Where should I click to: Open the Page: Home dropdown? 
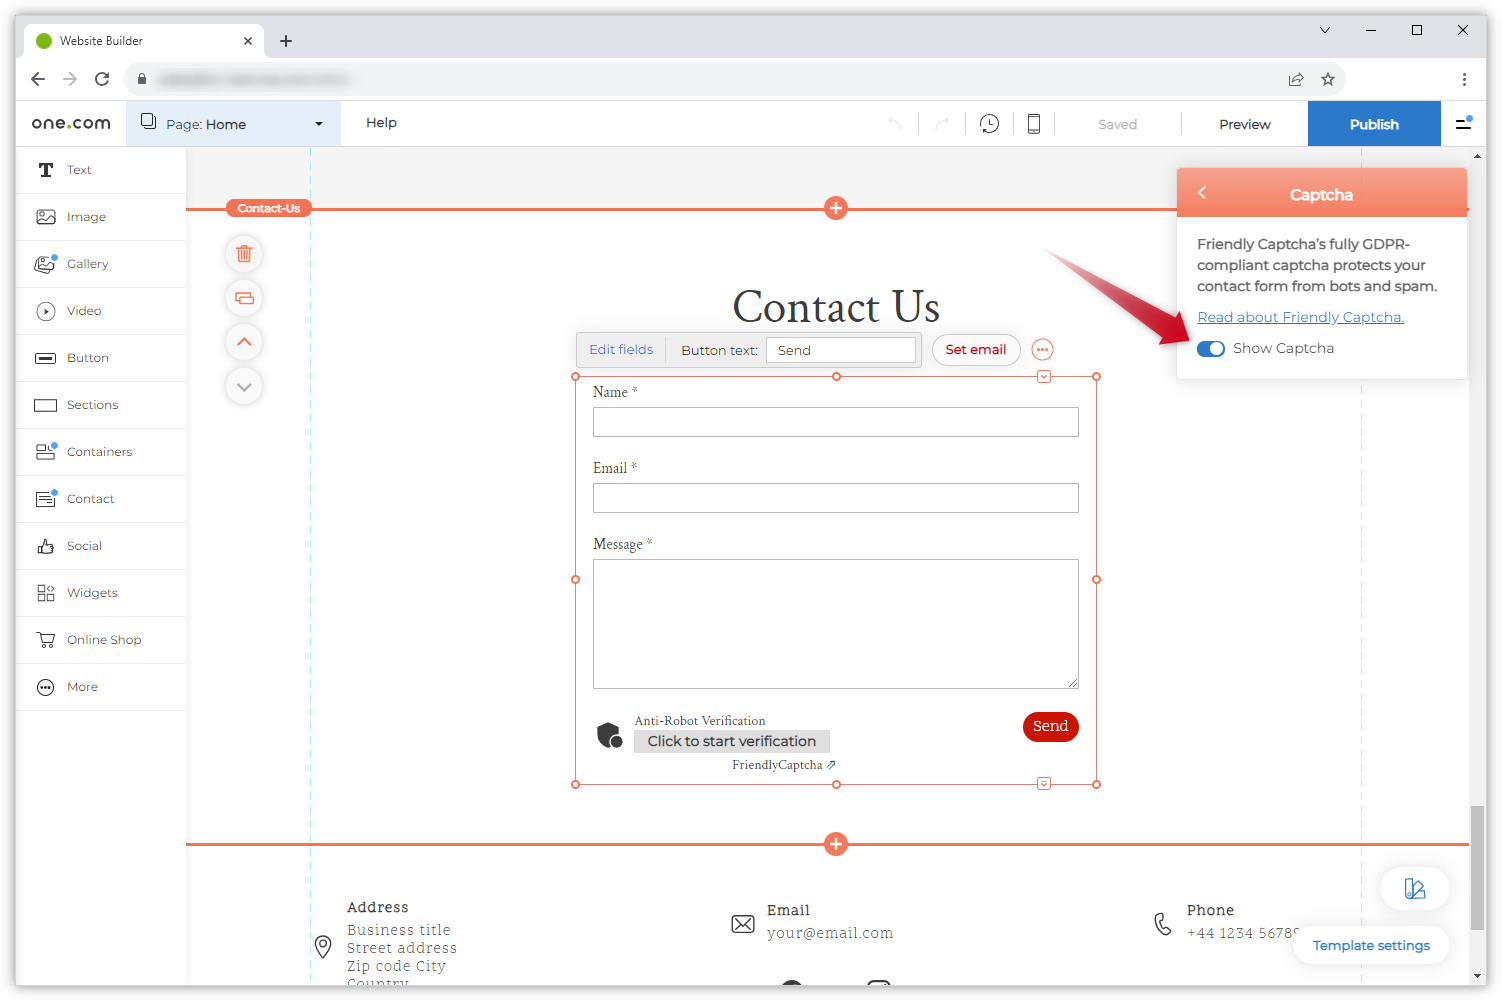tap(233, 124)
